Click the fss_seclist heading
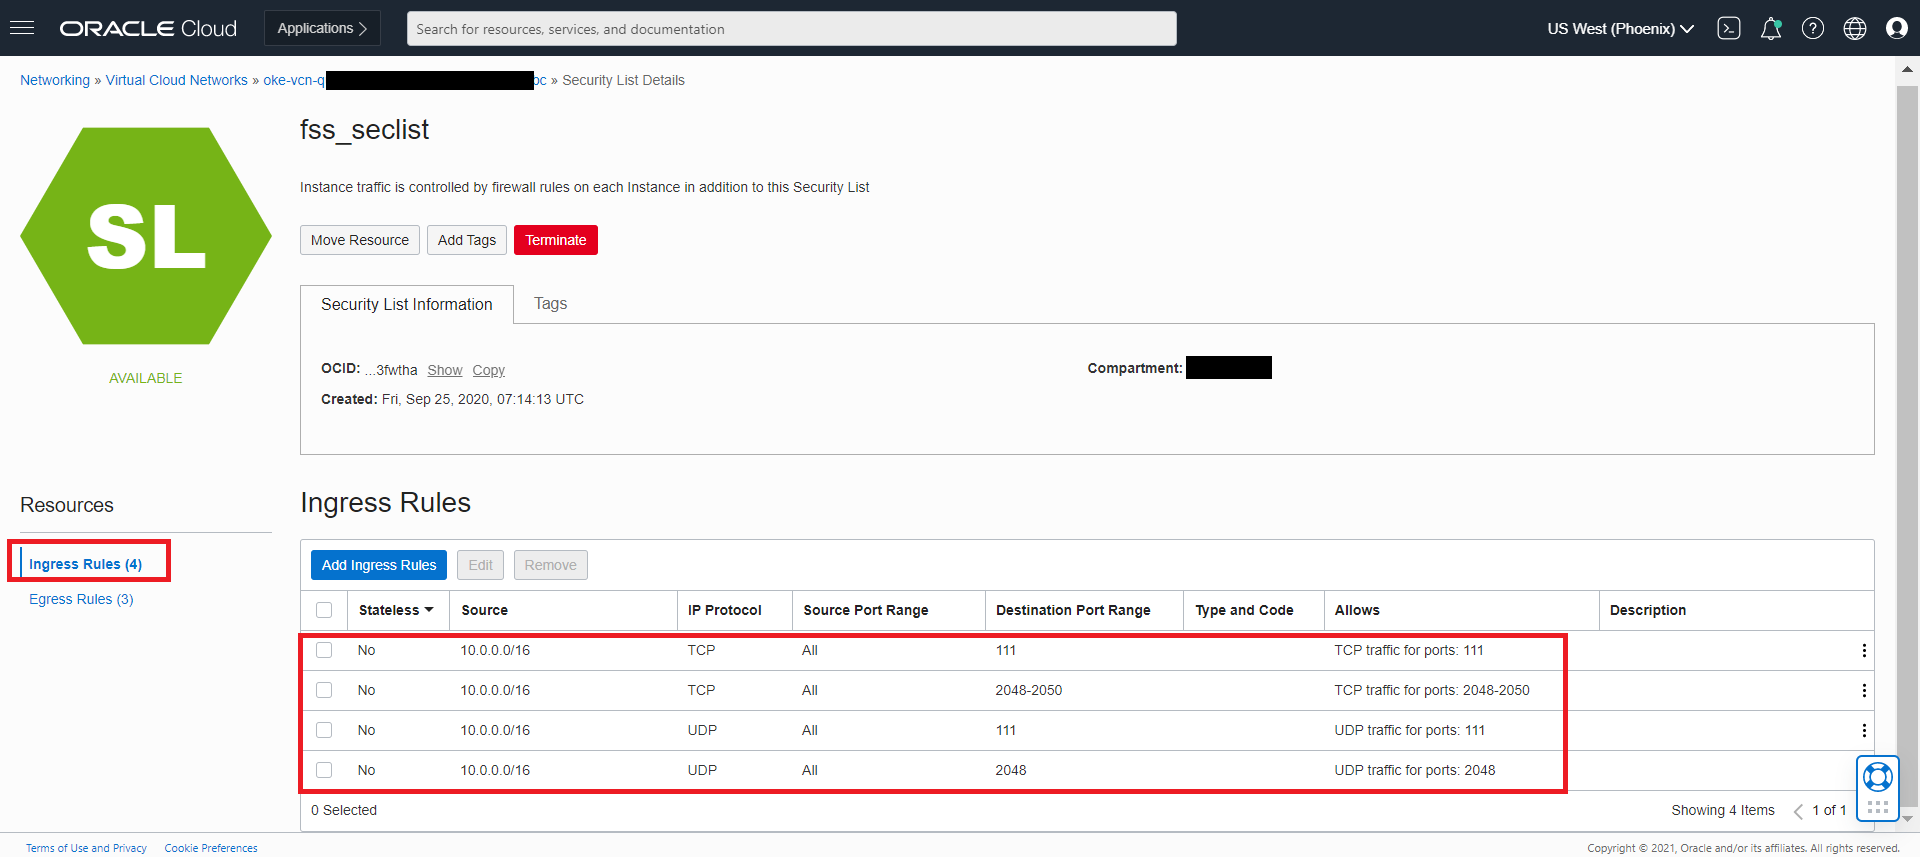1920x857 pixels. coord(364,130)
